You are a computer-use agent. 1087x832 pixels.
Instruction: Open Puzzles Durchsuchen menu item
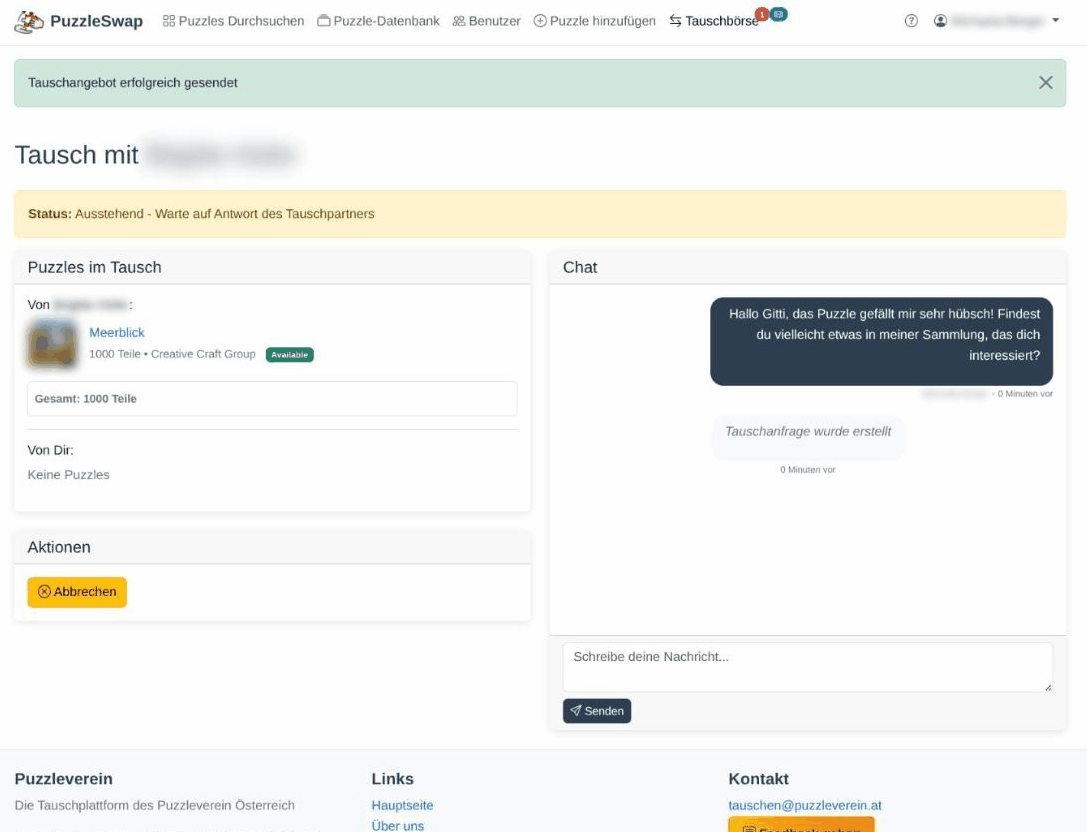(x=233, y=21)
